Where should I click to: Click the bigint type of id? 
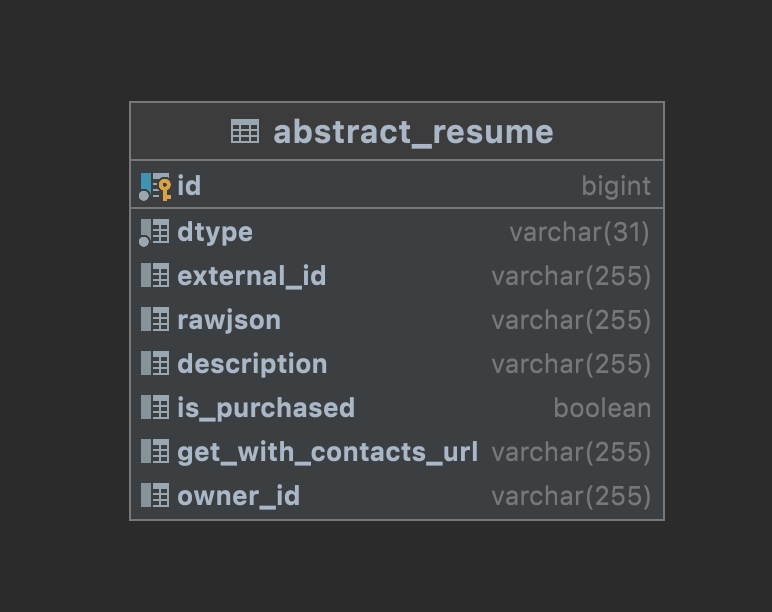tap(616, 187)
